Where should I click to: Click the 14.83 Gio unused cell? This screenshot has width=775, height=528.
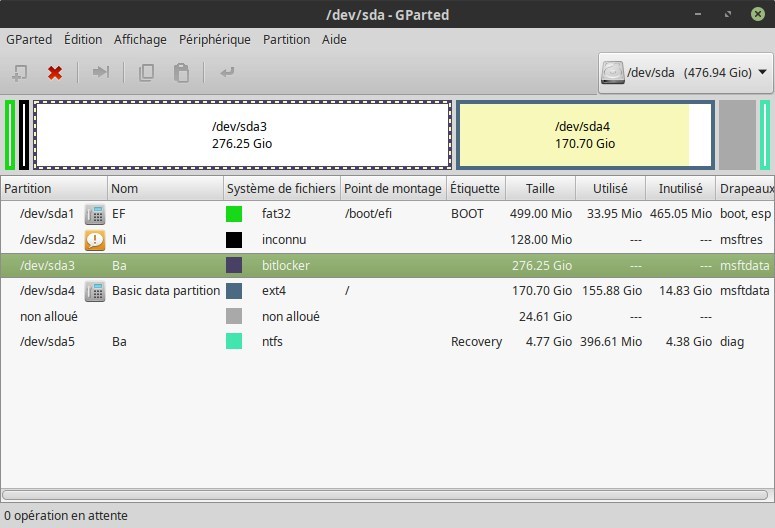[x=686, y=291]
